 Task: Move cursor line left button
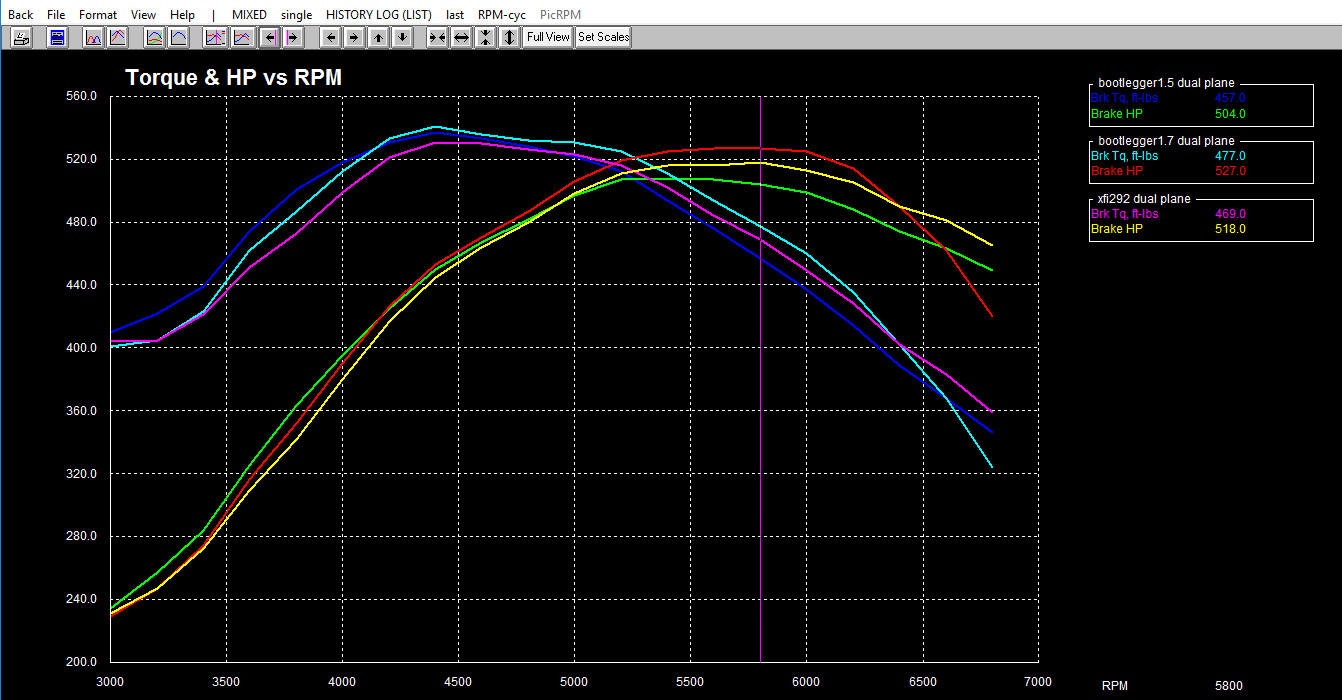coord(269,38)
